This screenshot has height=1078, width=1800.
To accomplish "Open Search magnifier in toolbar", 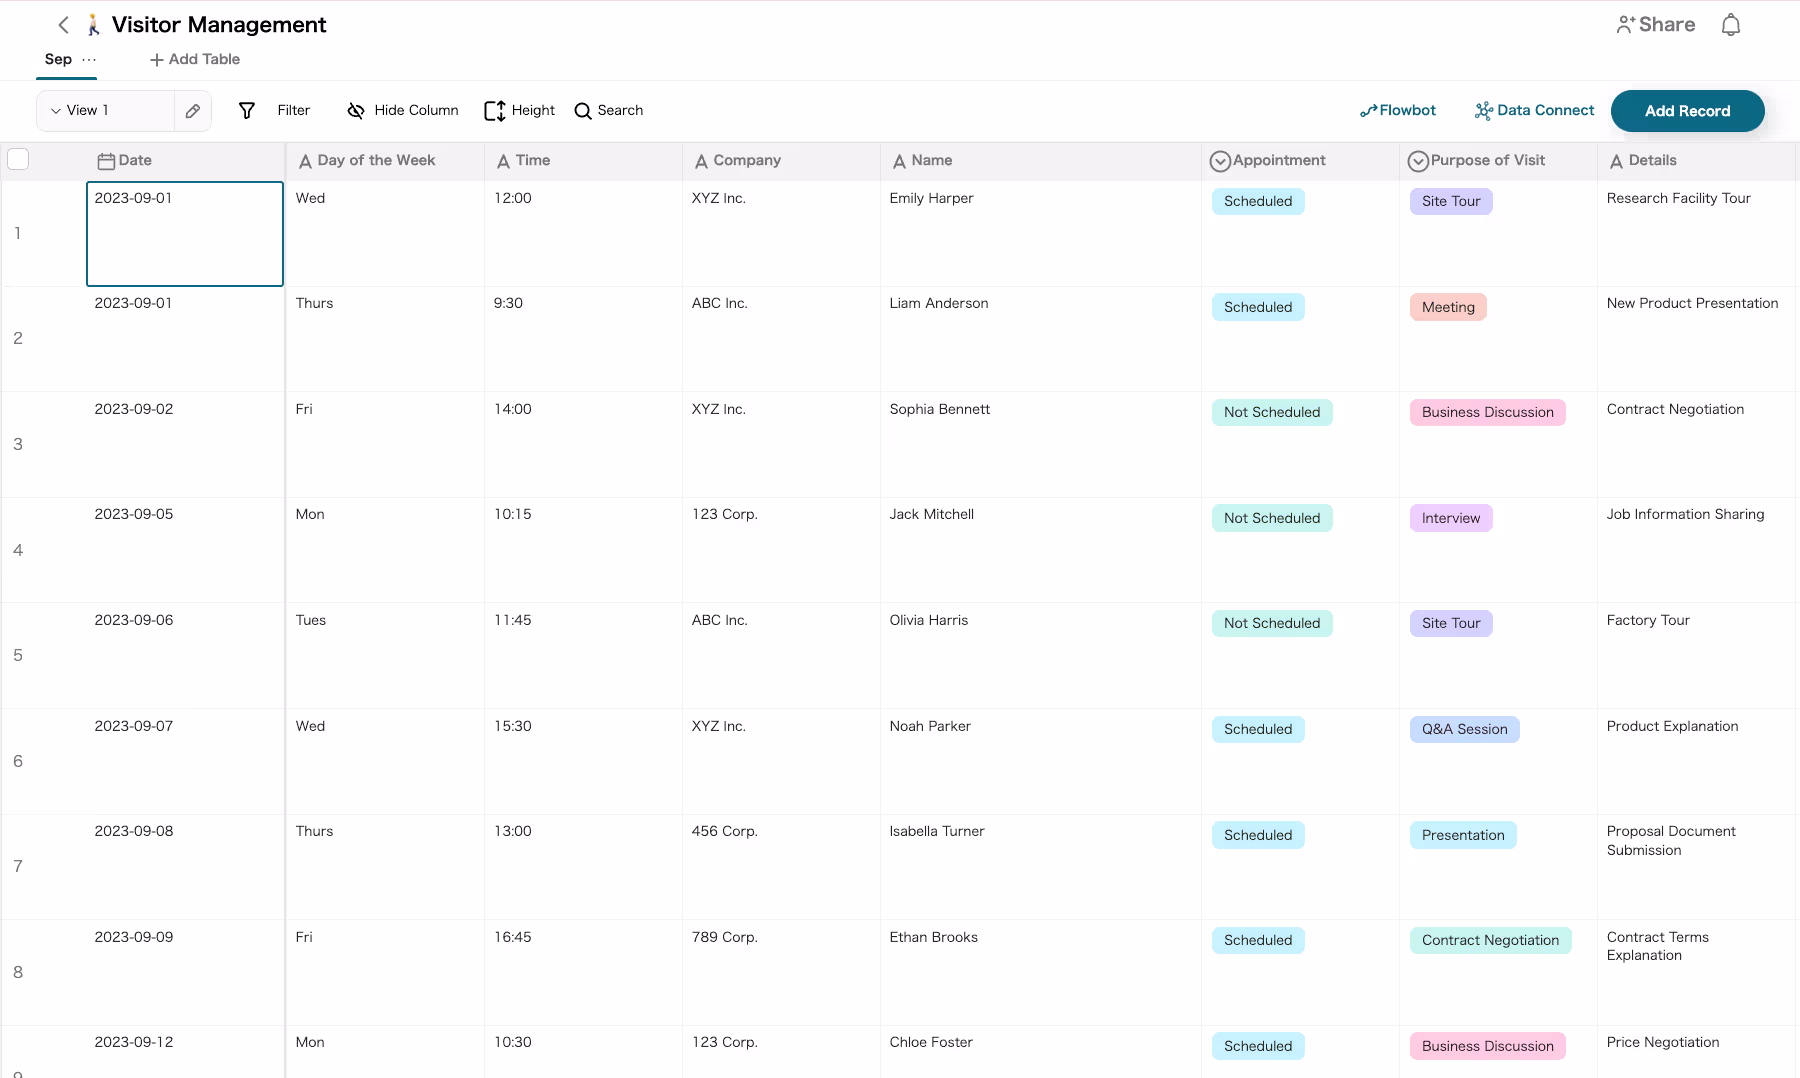I will [x=608, y=111].
